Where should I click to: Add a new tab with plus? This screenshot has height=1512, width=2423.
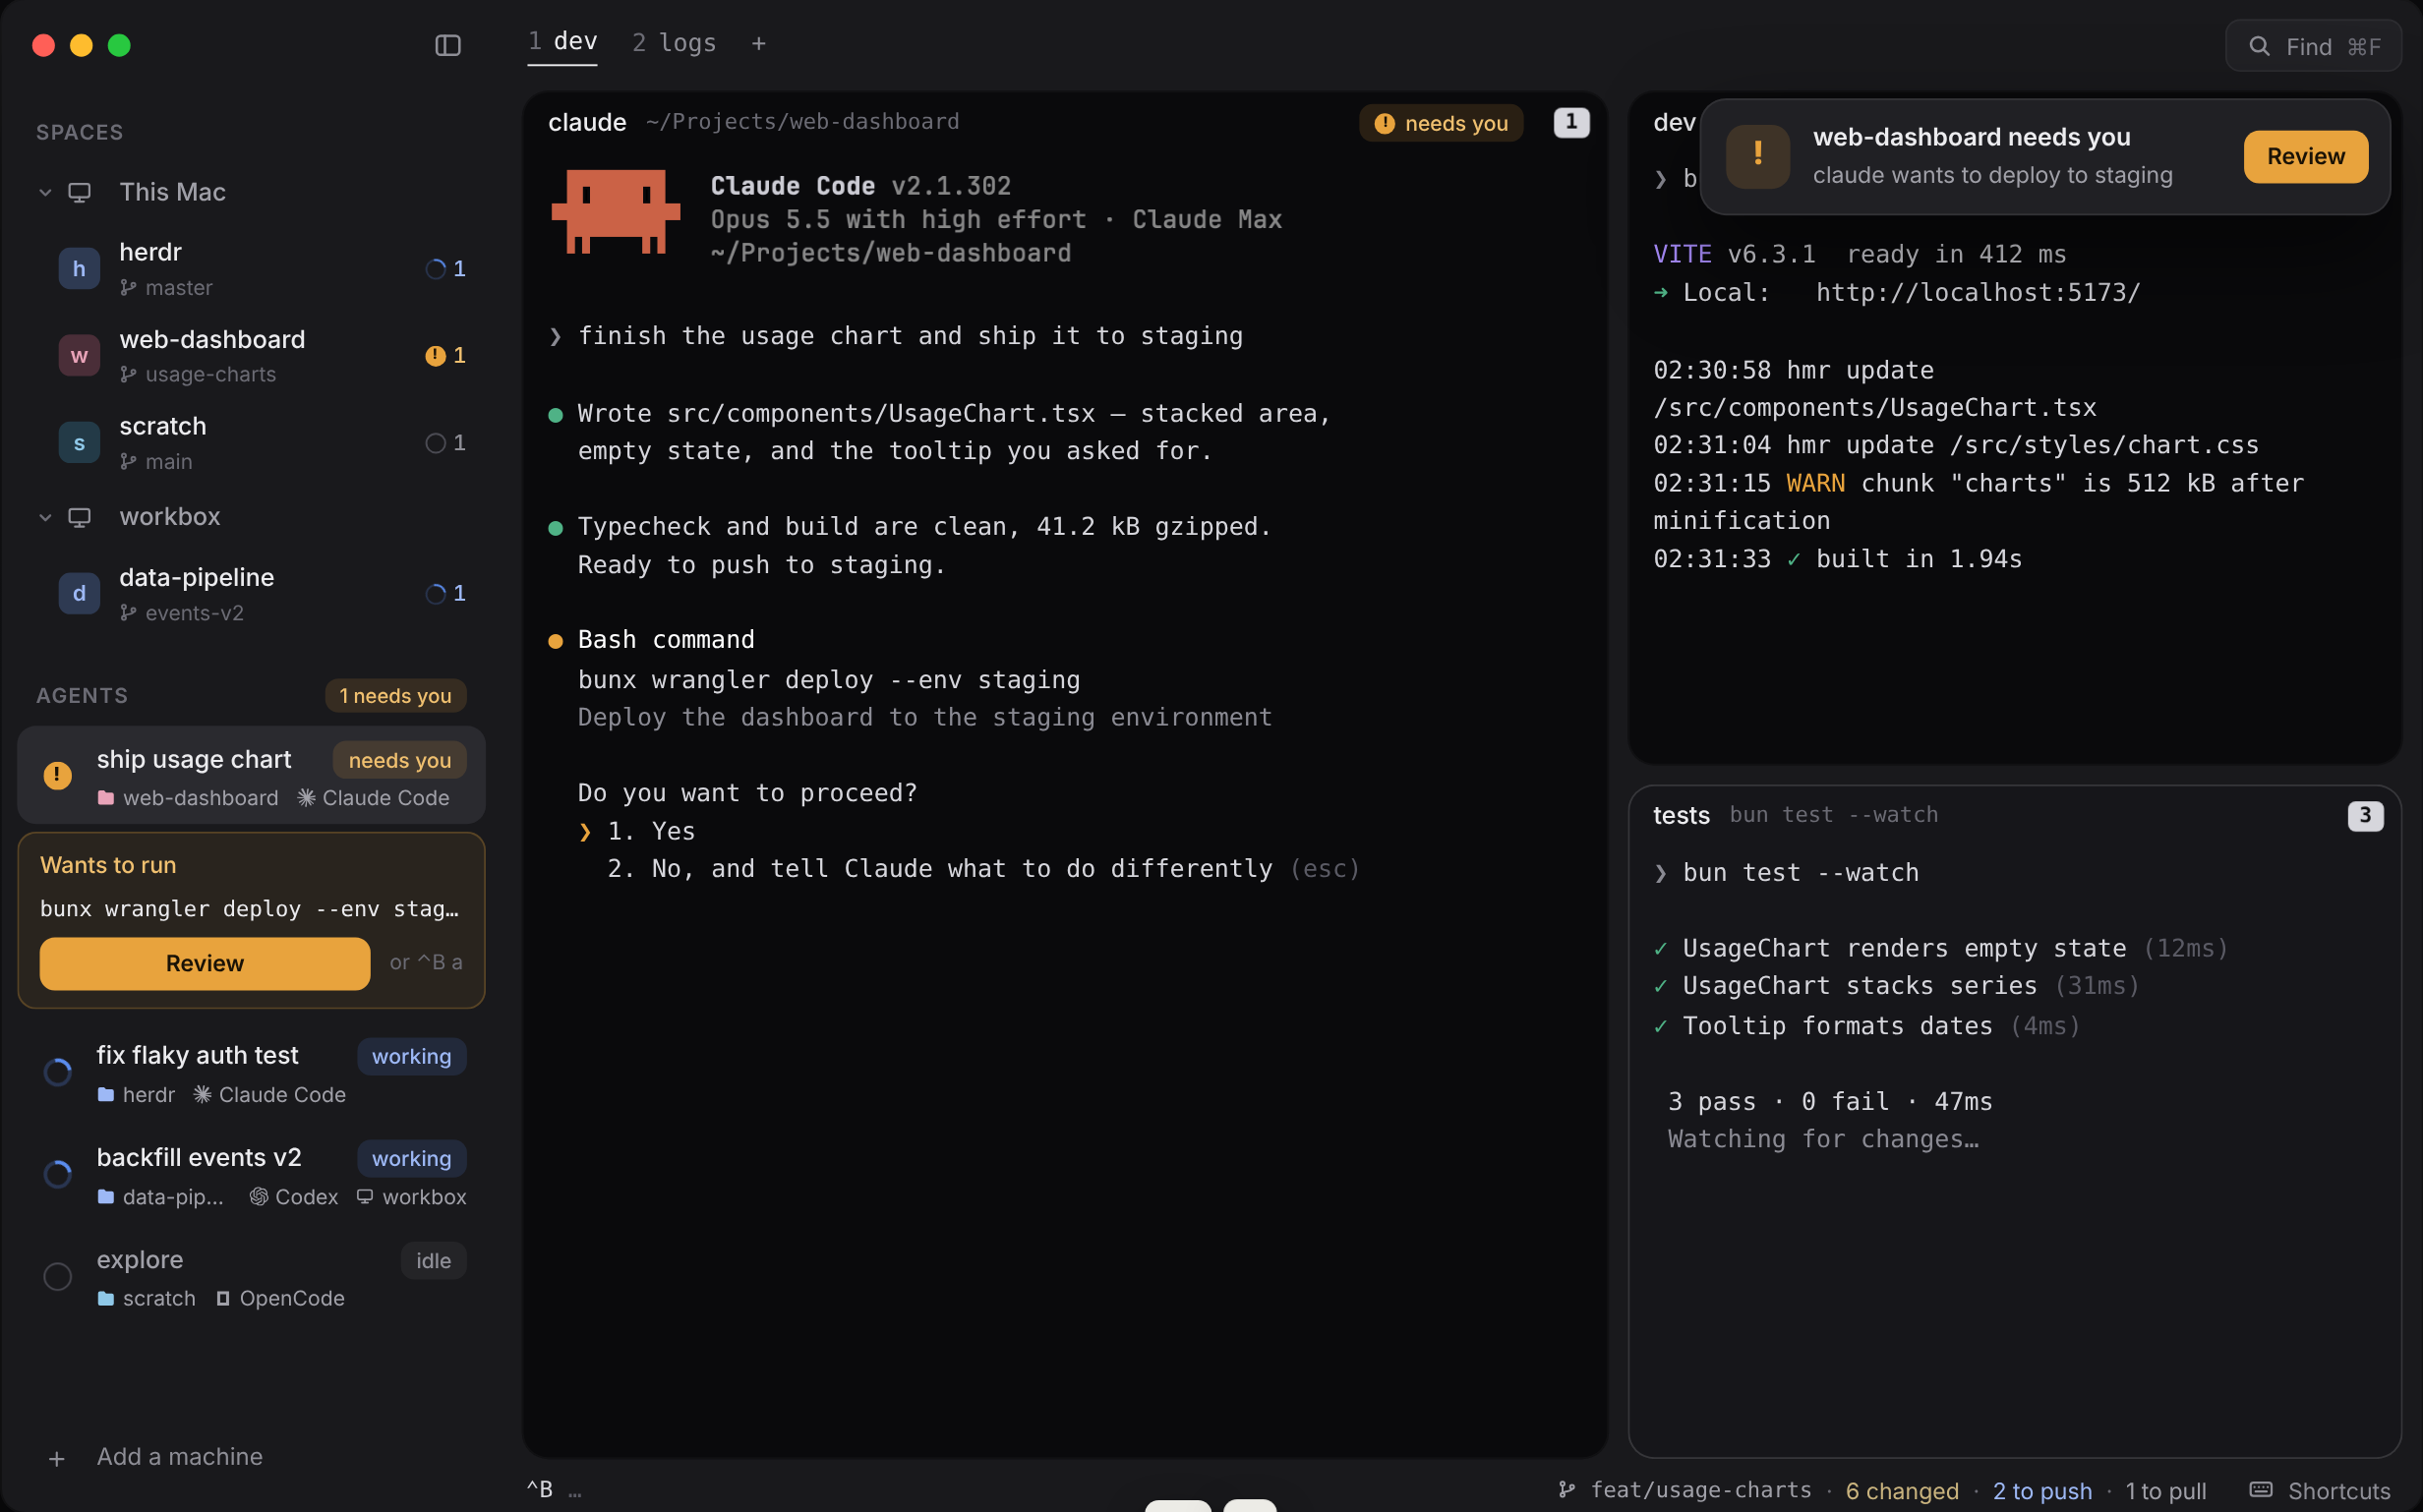[758, 43]
